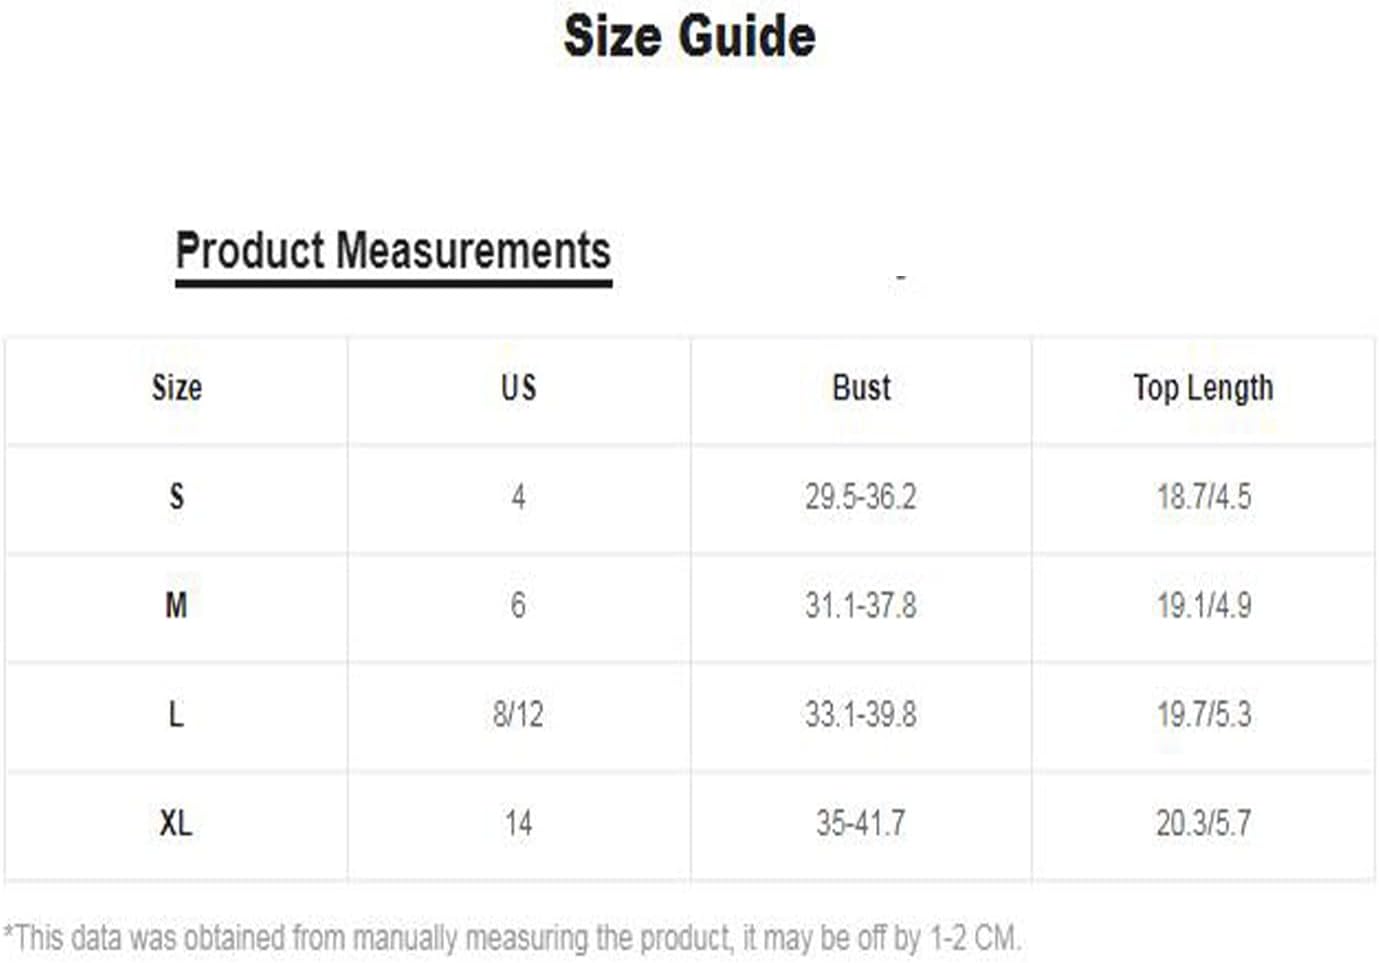Click top length value 19.7/5.3
Viewport: 1379px width, 963px height.
click(x=1204, y=714)
